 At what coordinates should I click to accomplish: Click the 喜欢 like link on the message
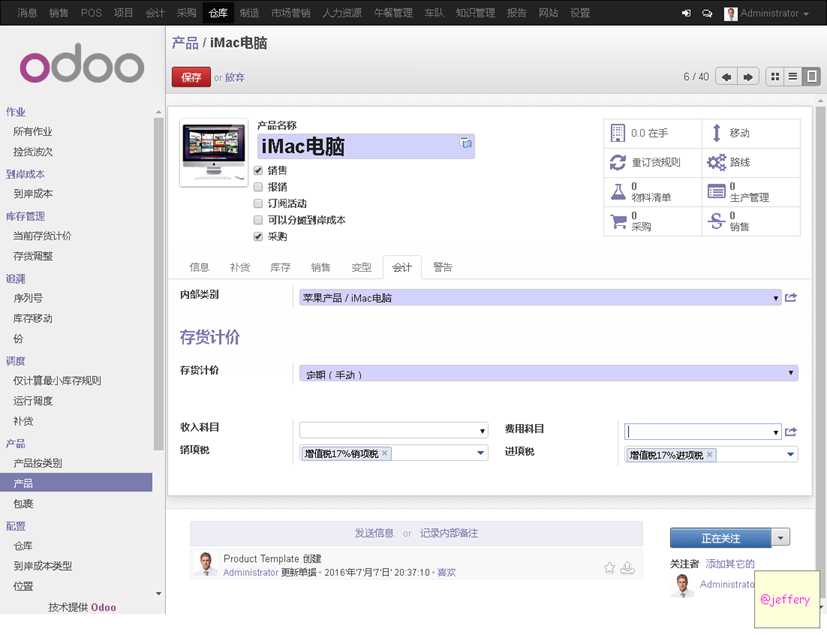[446, 572]
